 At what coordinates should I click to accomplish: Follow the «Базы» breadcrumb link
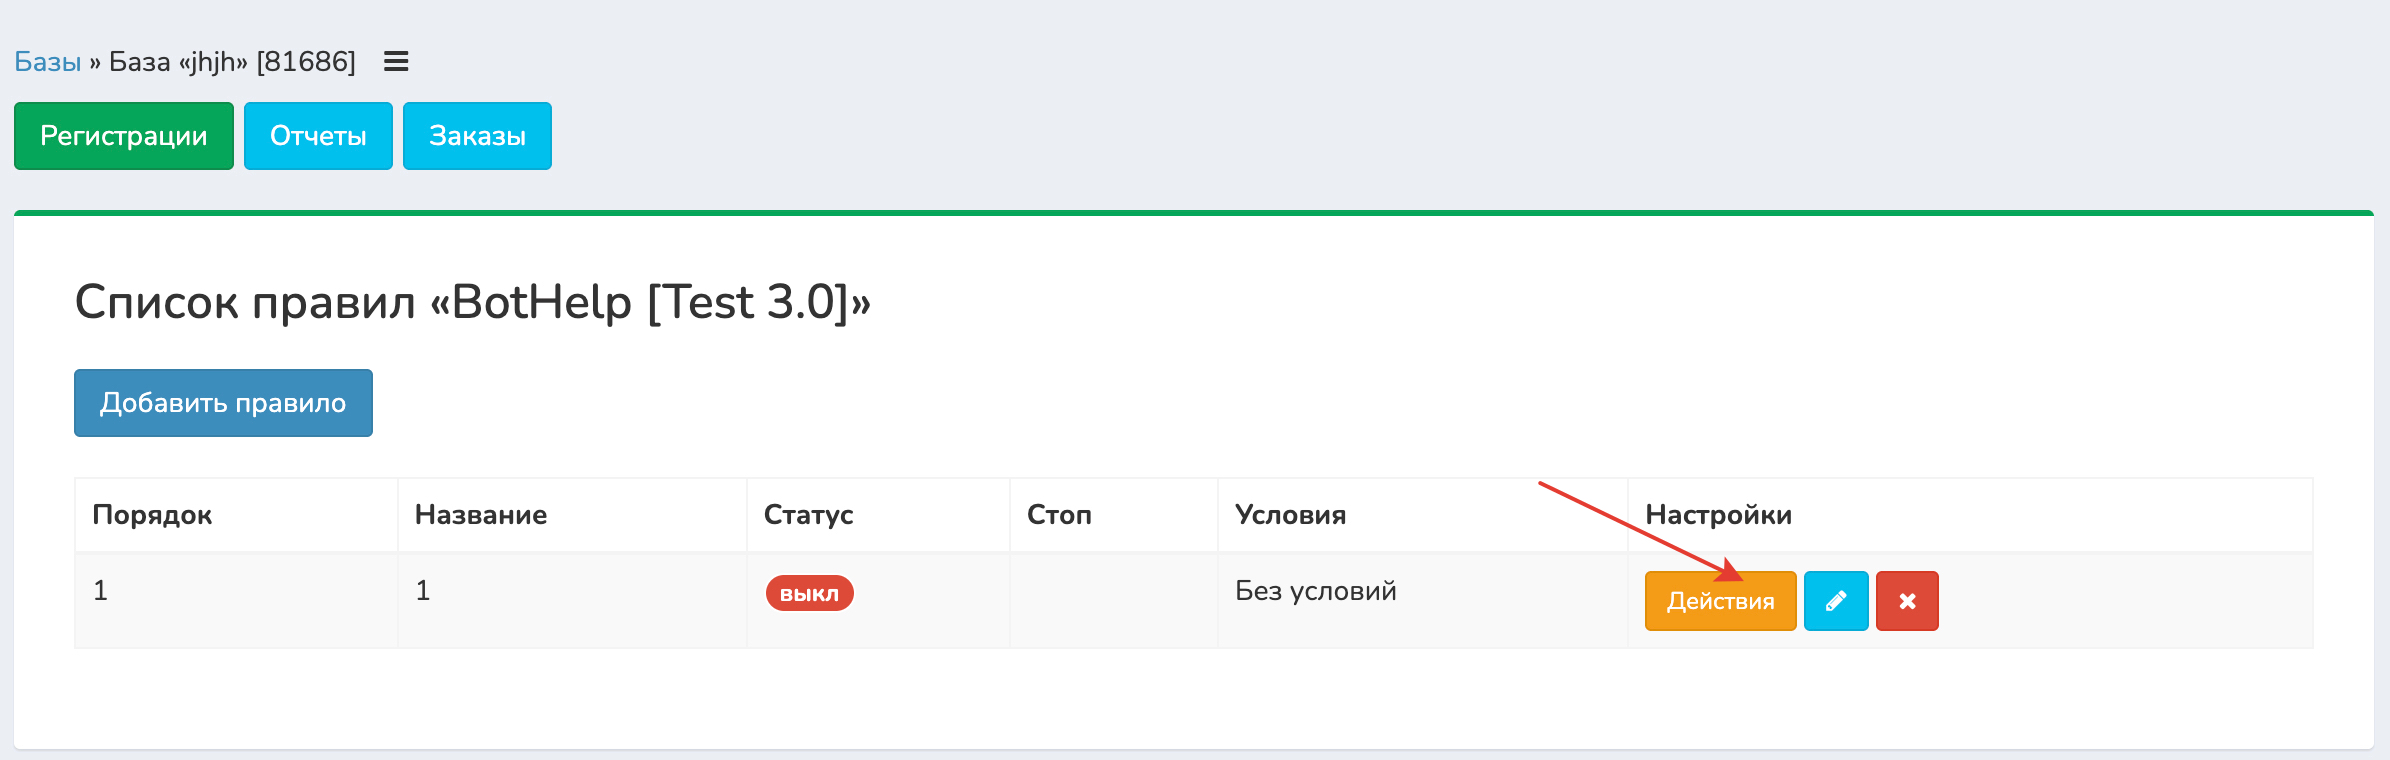(47, 62)
